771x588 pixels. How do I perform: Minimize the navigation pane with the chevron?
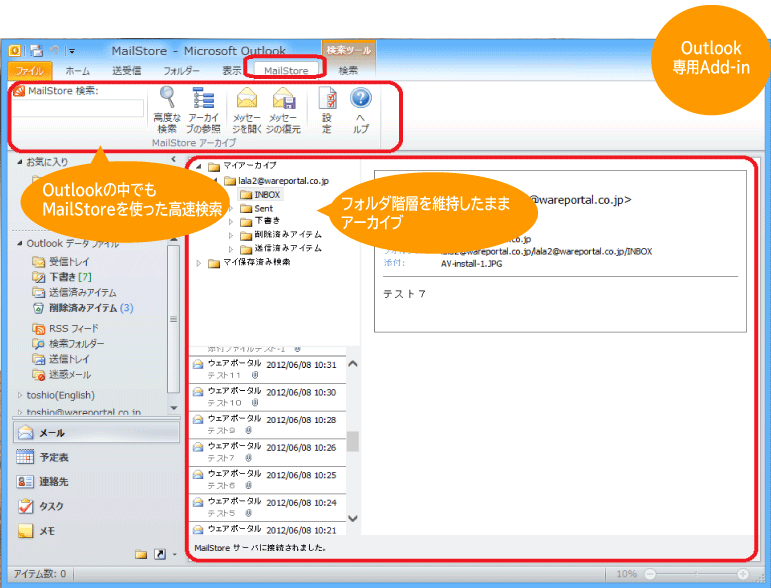point(173,159)
